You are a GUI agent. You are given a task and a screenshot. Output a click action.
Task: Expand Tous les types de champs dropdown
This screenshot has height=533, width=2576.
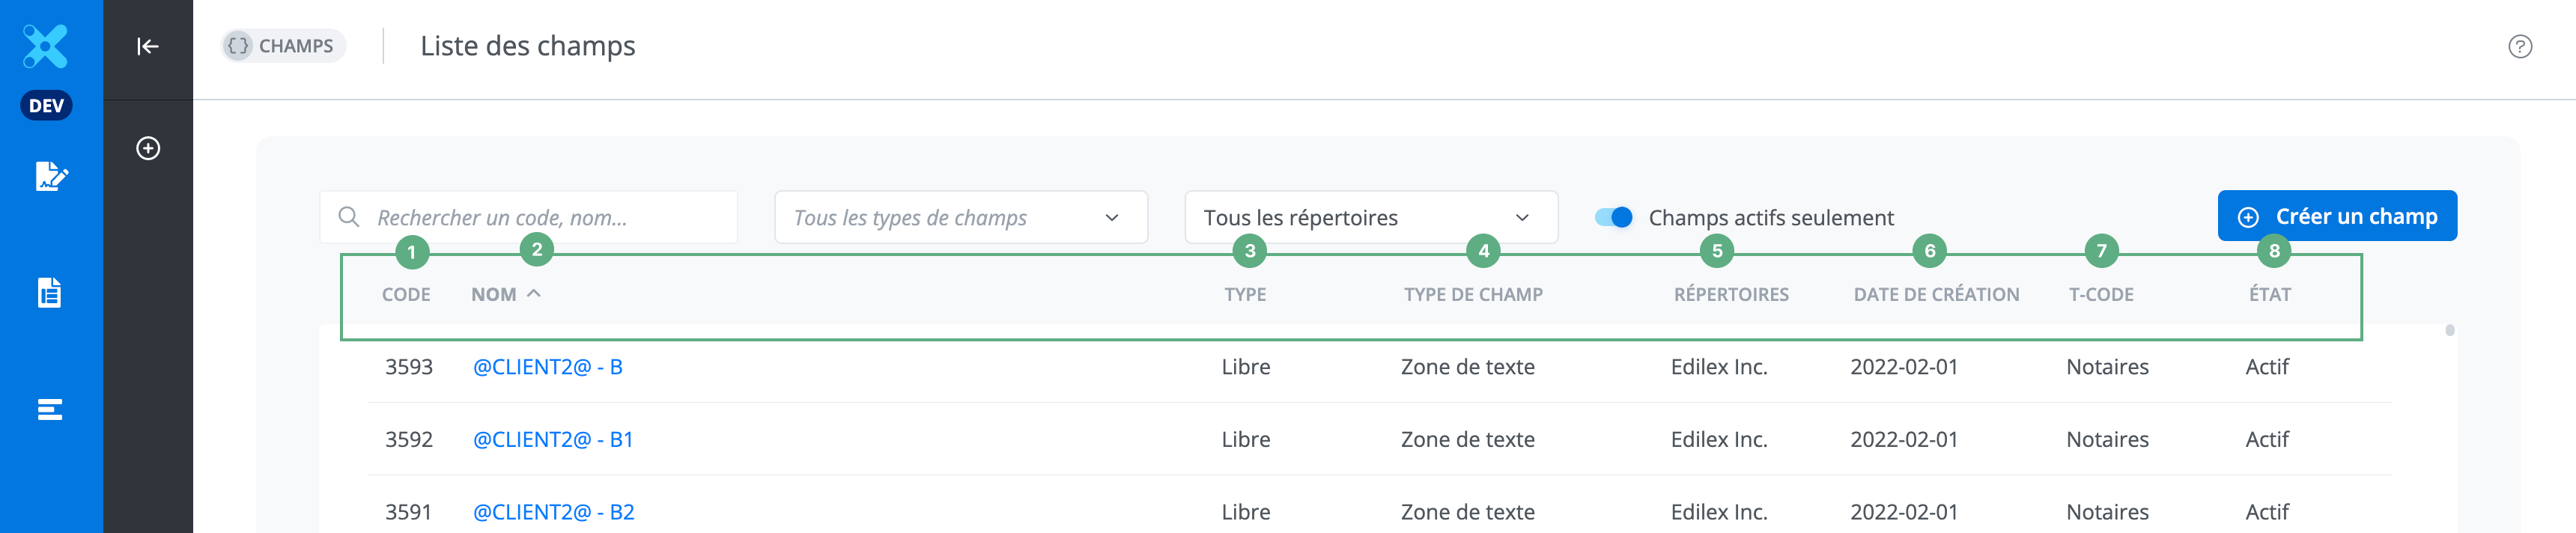[960, 217]
